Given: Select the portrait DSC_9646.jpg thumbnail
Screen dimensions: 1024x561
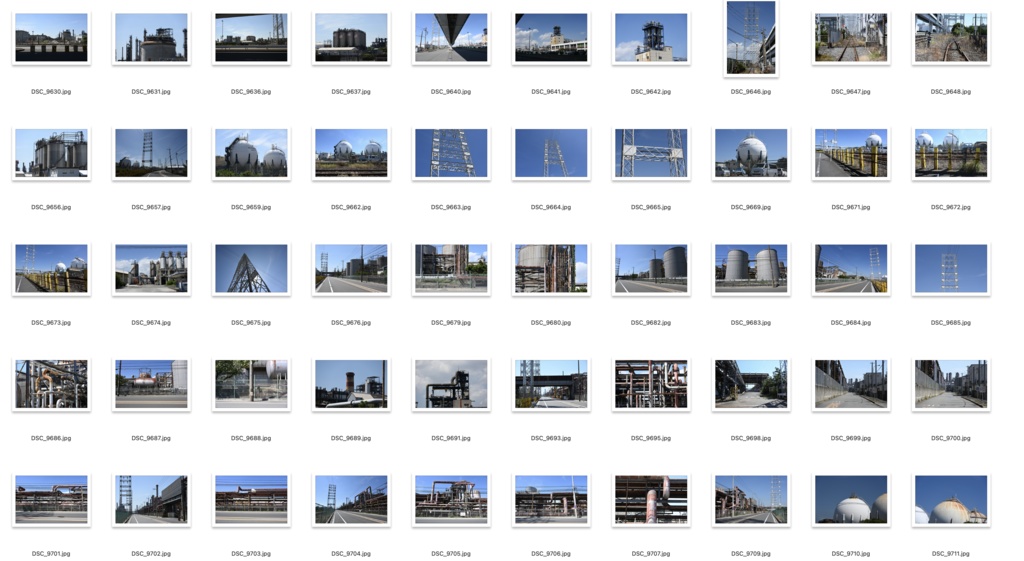Looking at the screenshot, I should point(751,38).
